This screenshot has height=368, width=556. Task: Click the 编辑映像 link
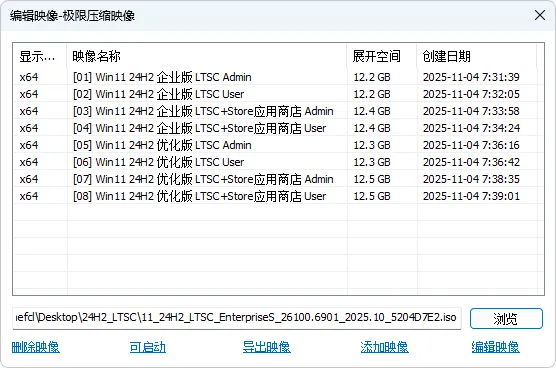tap(495, 347)
